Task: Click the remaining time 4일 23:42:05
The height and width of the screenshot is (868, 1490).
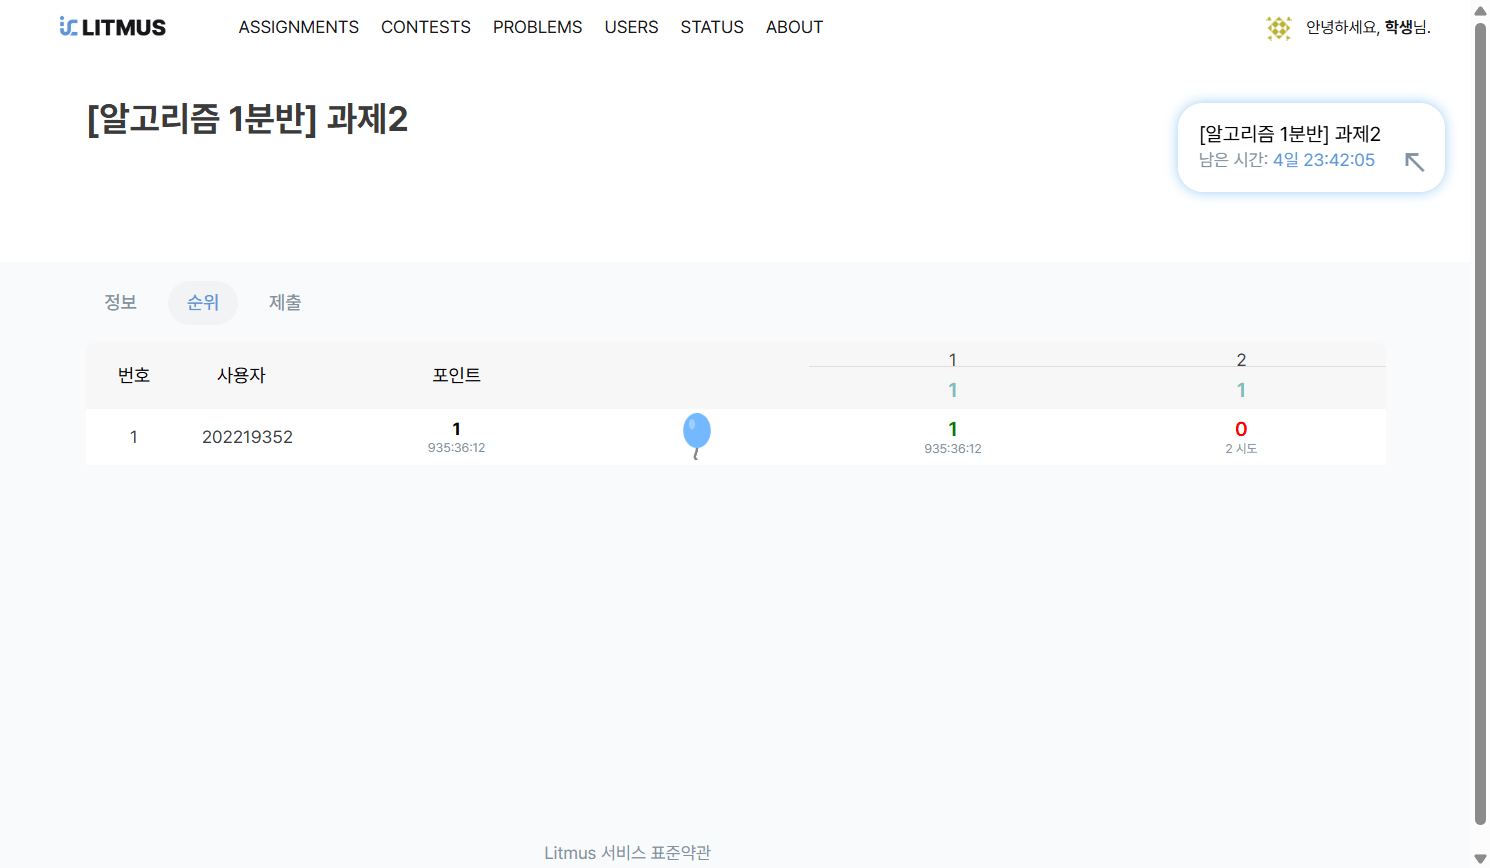Action: pos(1323,160)
